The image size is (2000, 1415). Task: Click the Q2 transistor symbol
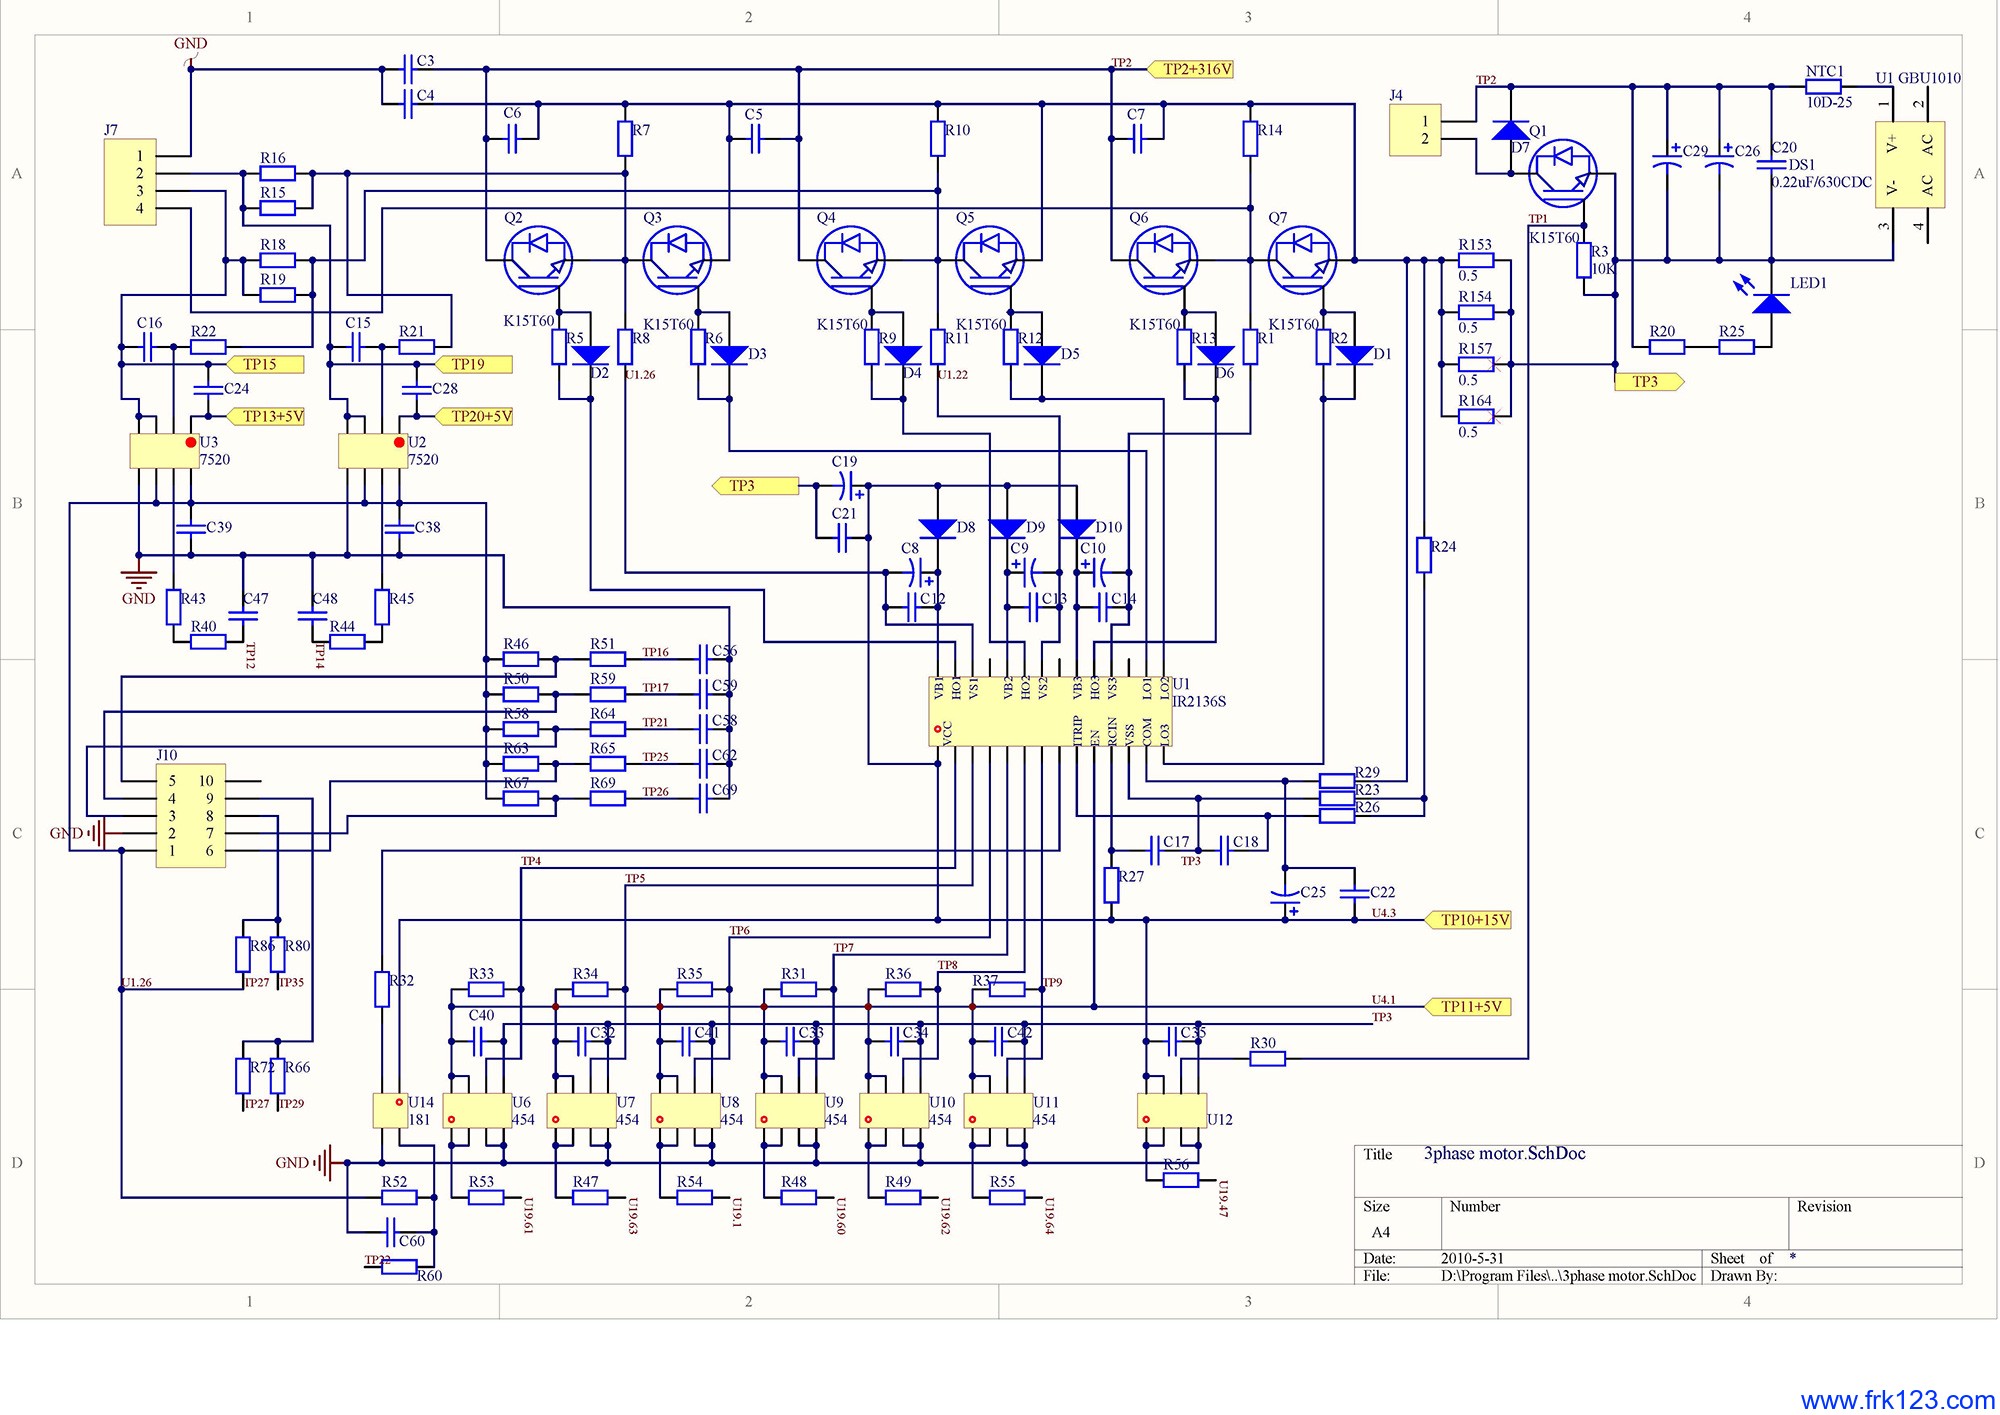pyautogui.click(x=538, y=260)
